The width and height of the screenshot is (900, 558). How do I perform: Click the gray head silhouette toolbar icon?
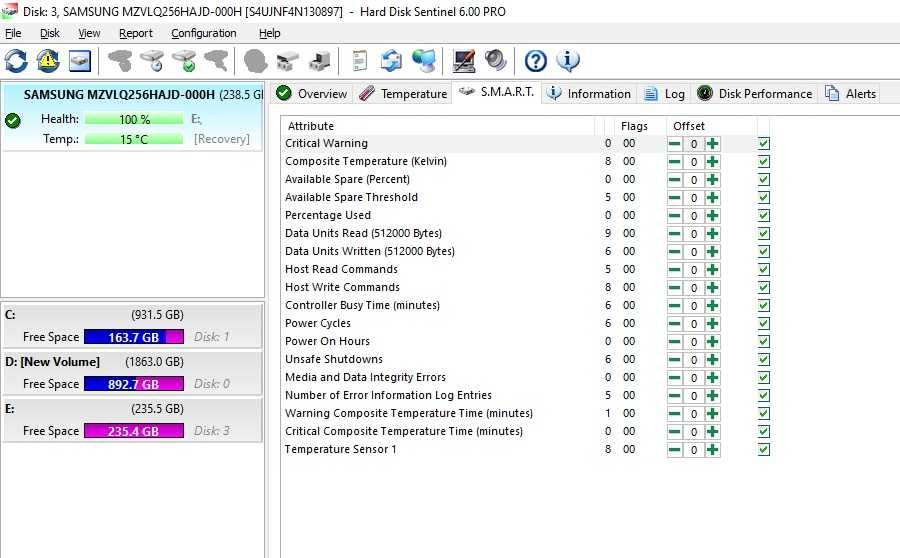(x=255, y=61)
